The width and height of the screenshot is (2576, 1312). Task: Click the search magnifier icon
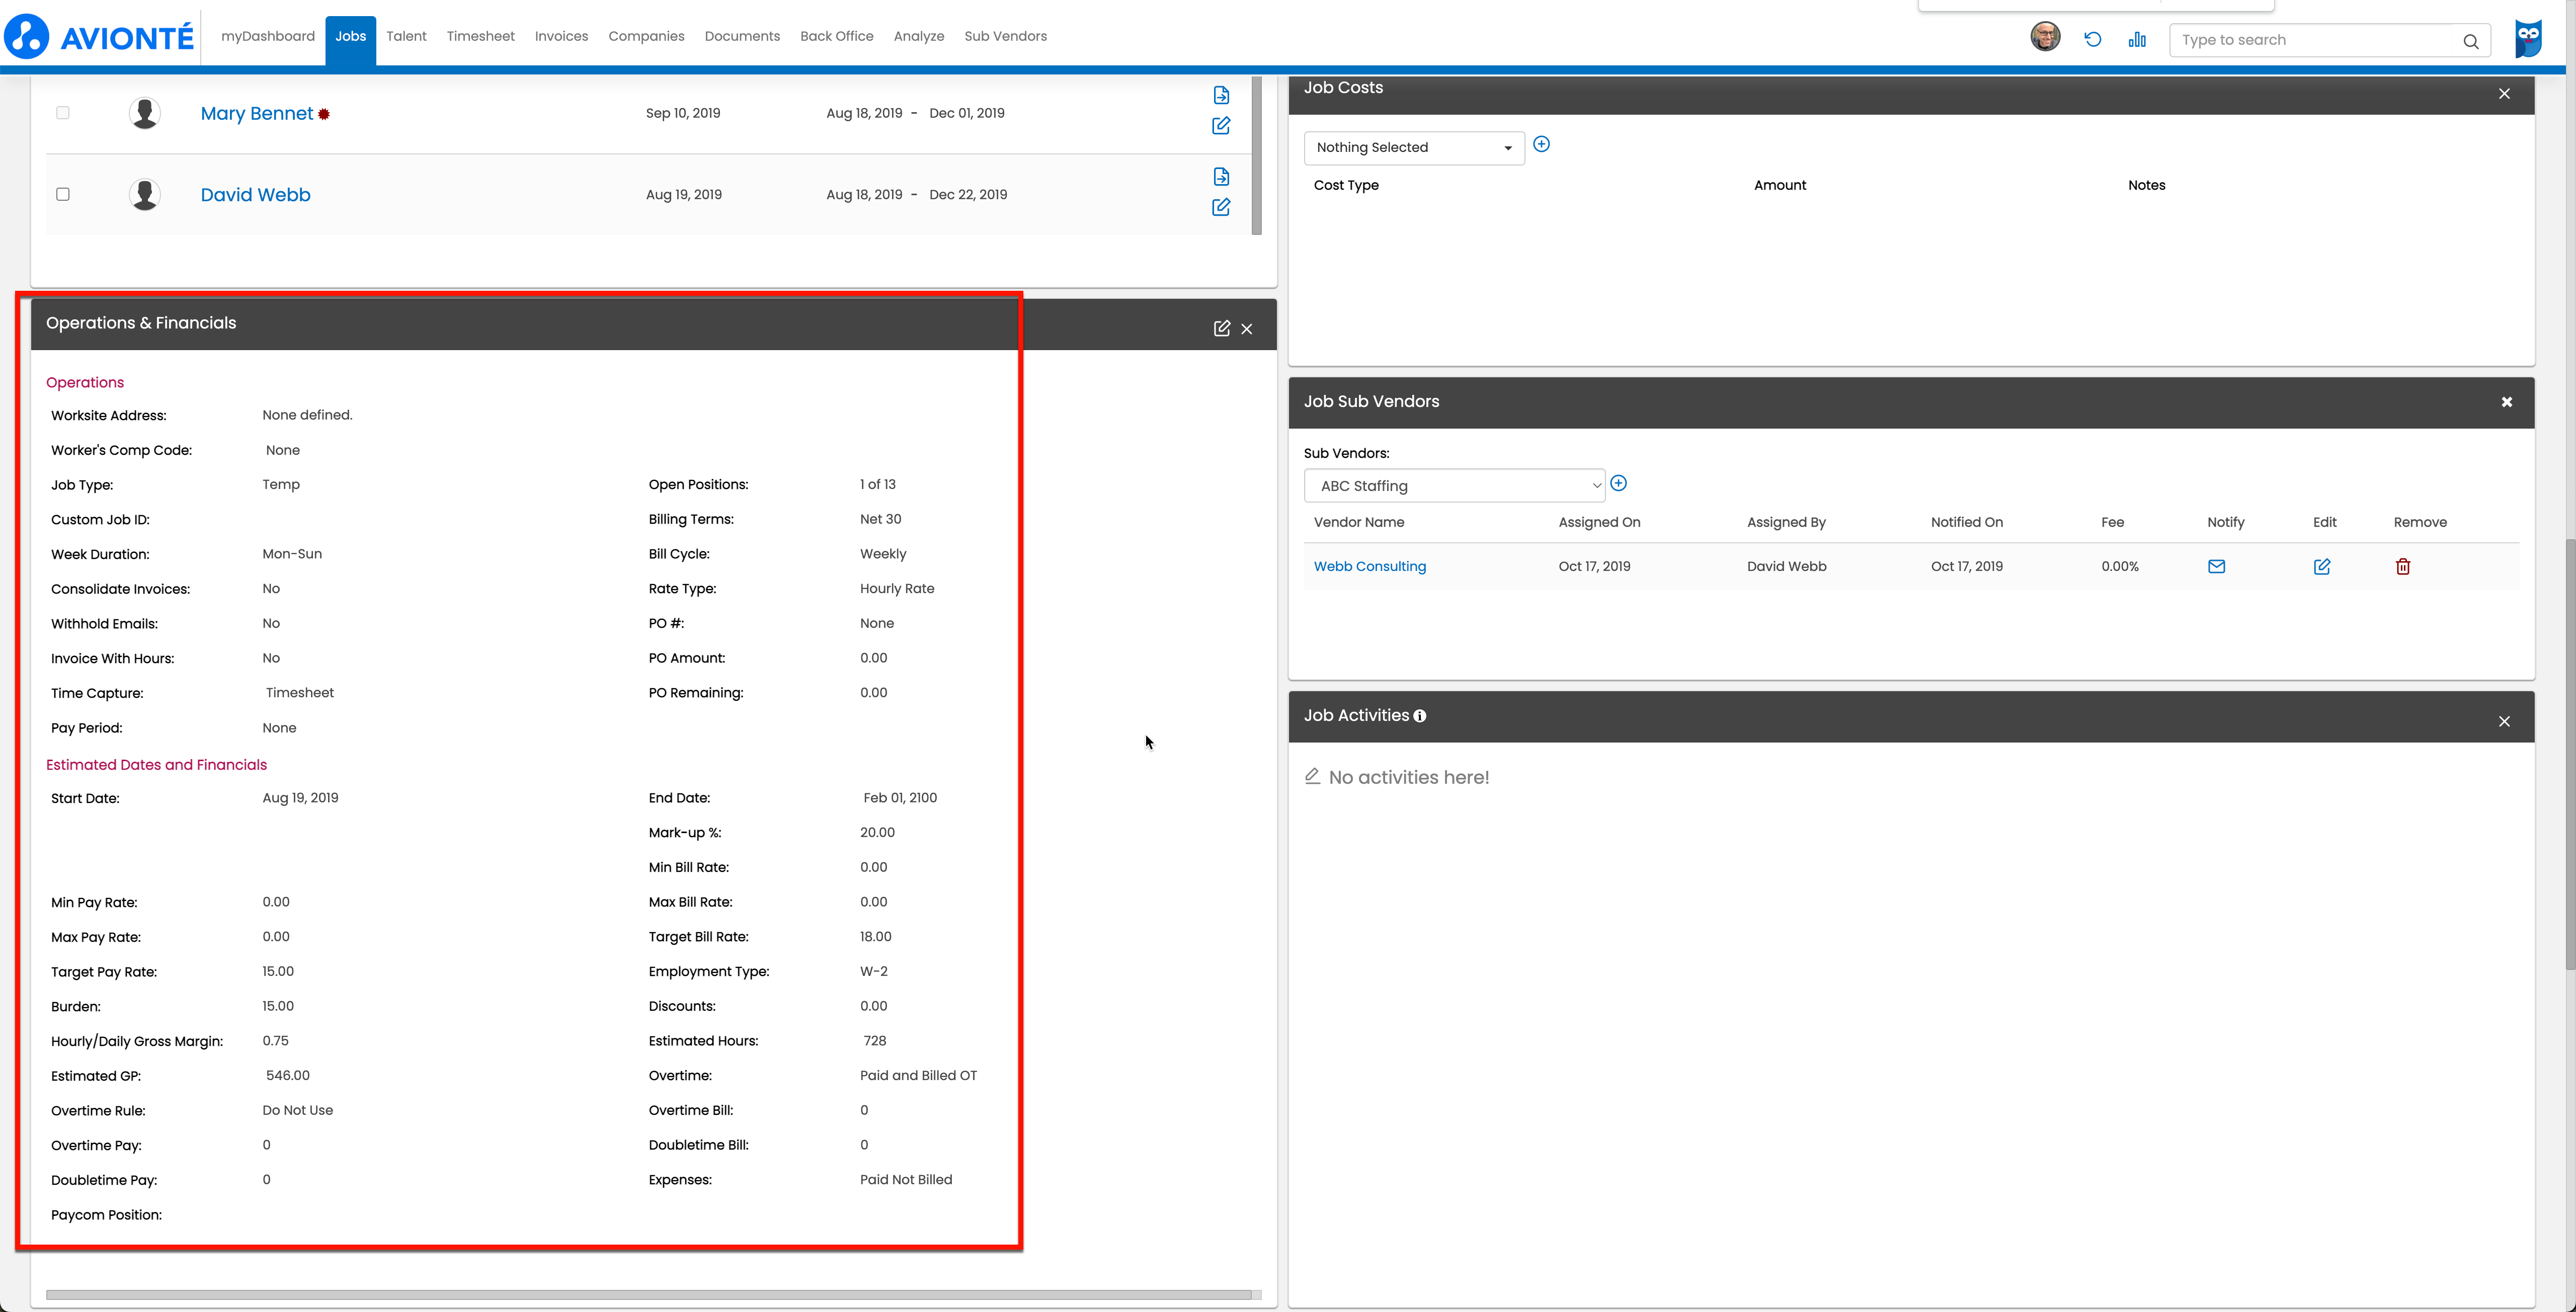(2470, 41)
